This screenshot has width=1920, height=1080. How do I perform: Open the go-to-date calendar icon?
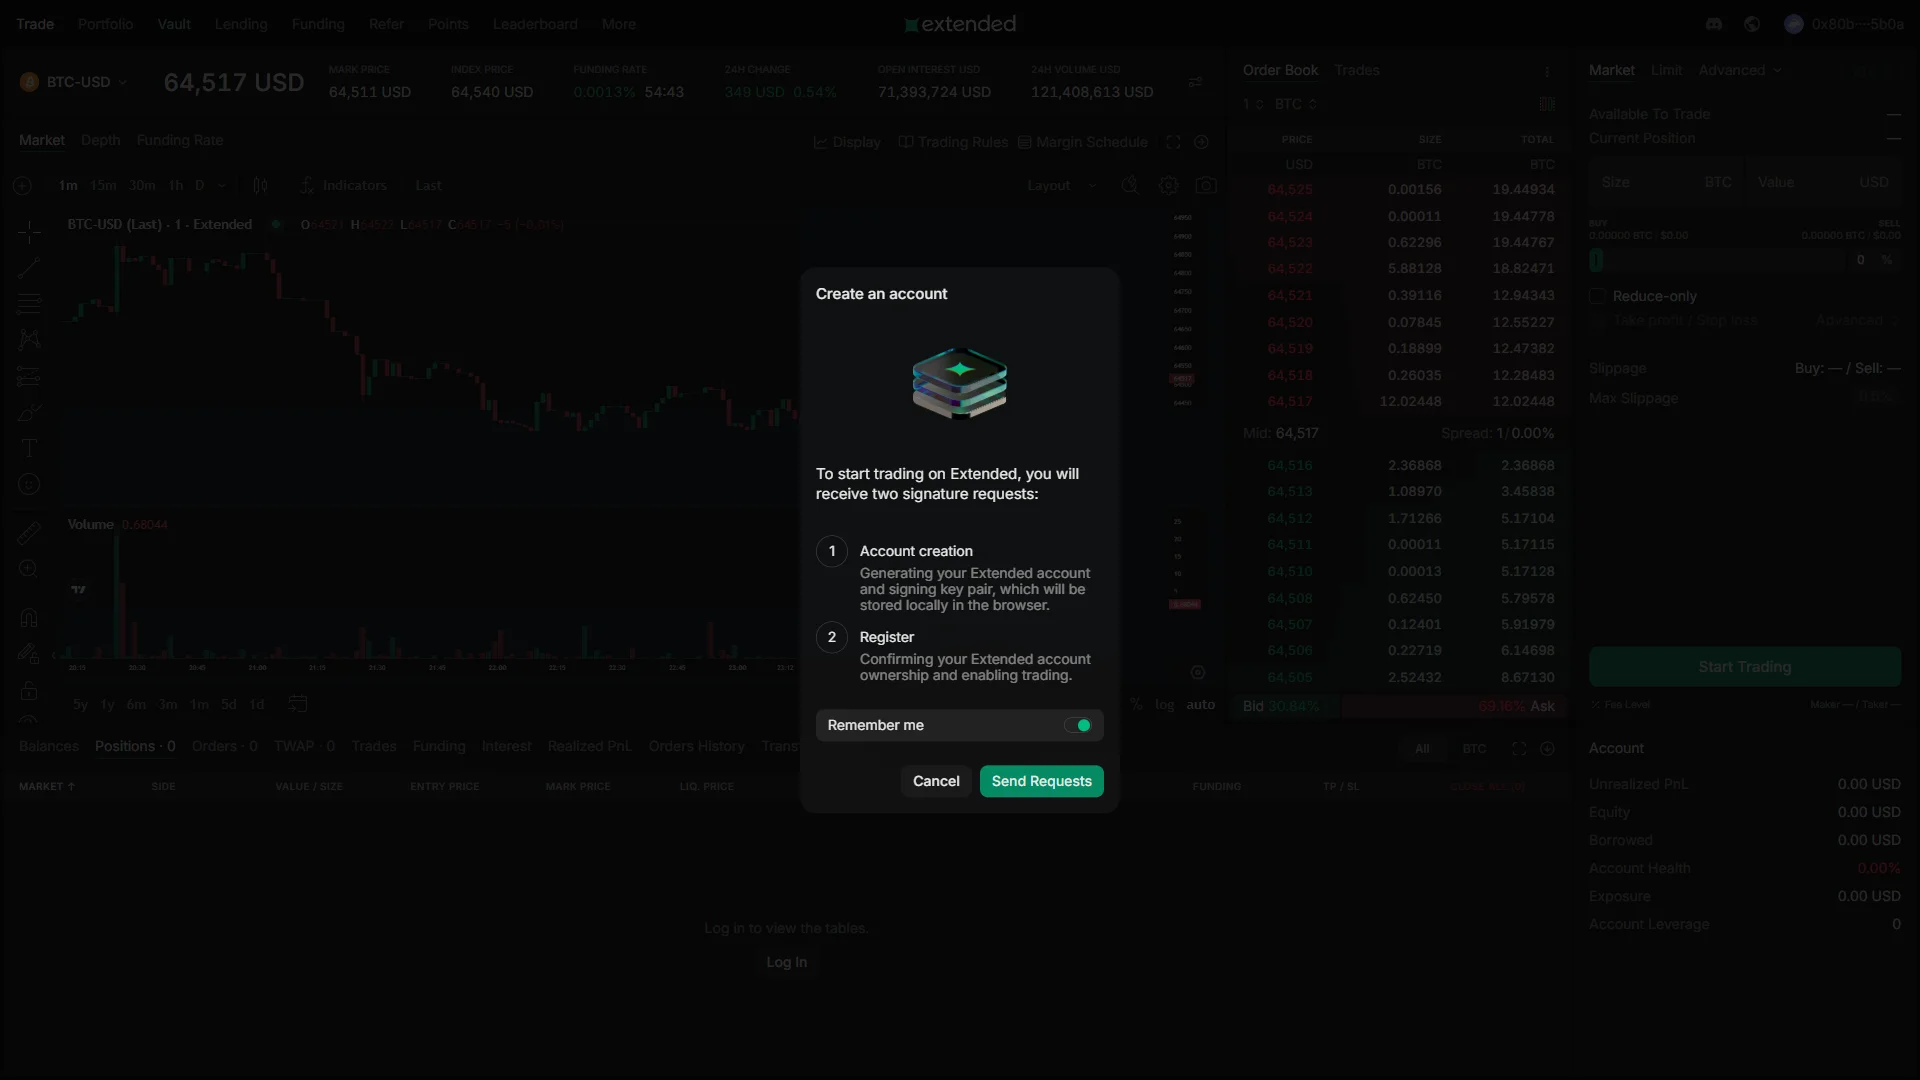[298, 704]
